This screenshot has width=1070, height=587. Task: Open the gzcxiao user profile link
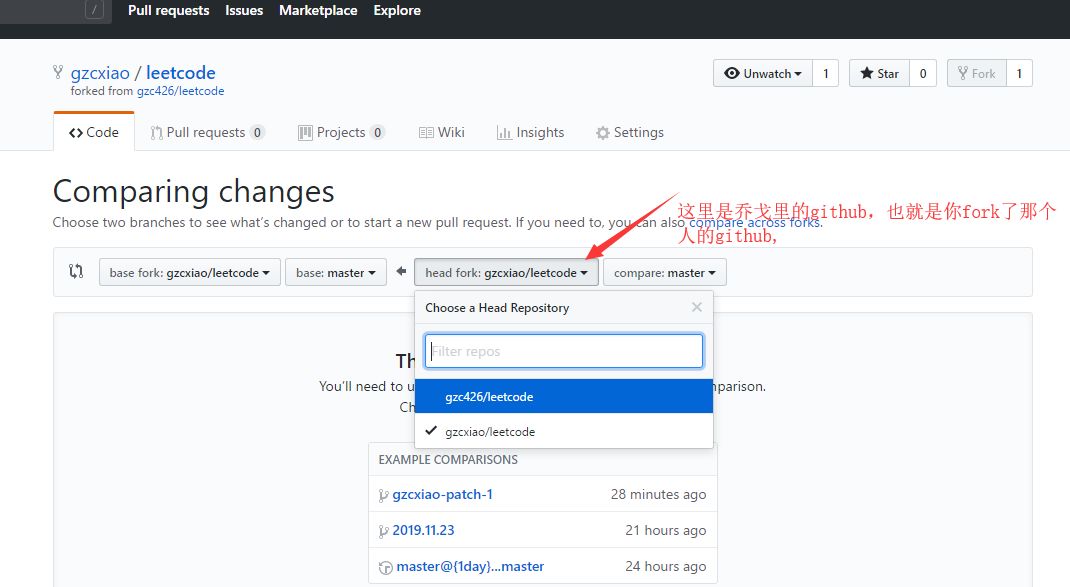pos(100,72)
